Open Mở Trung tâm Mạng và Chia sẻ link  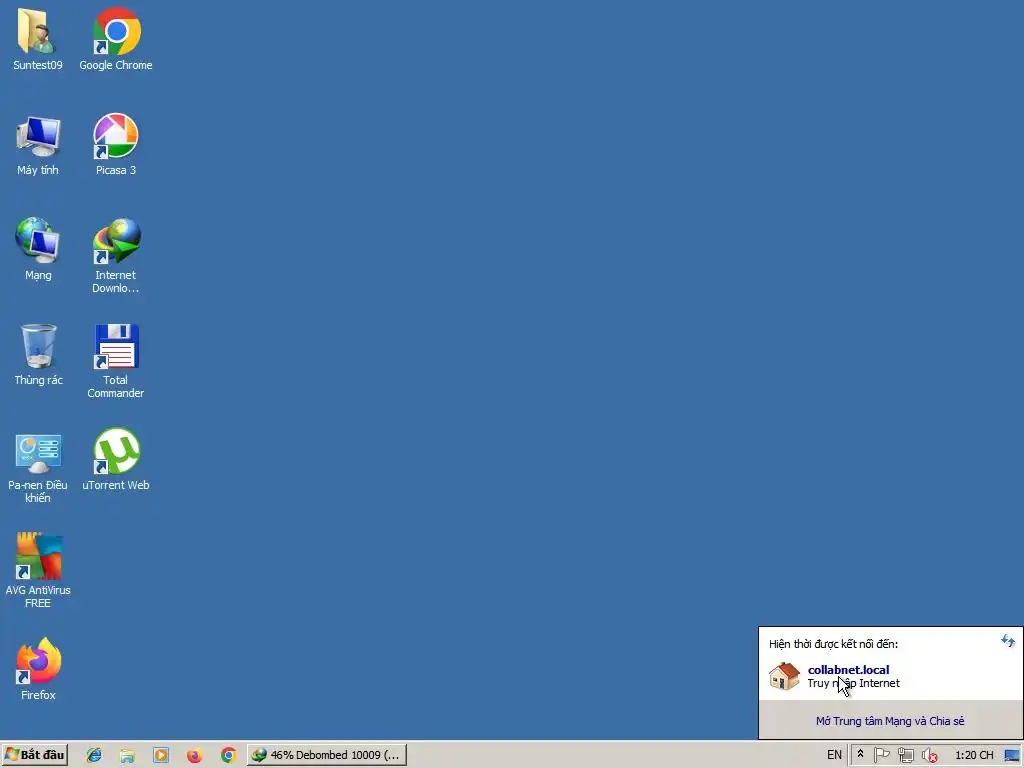(x=889, y=721)
